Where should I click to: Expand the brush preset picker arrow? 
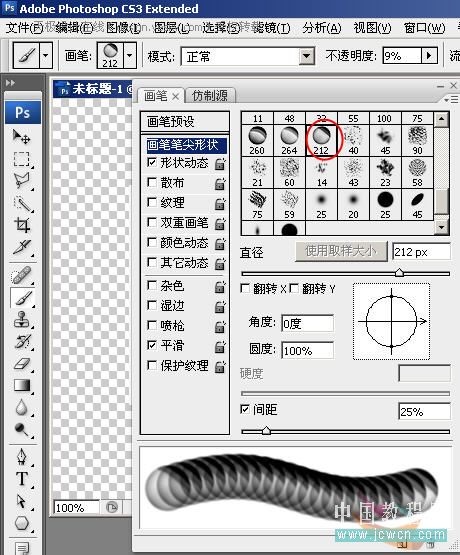click(130, 55)
